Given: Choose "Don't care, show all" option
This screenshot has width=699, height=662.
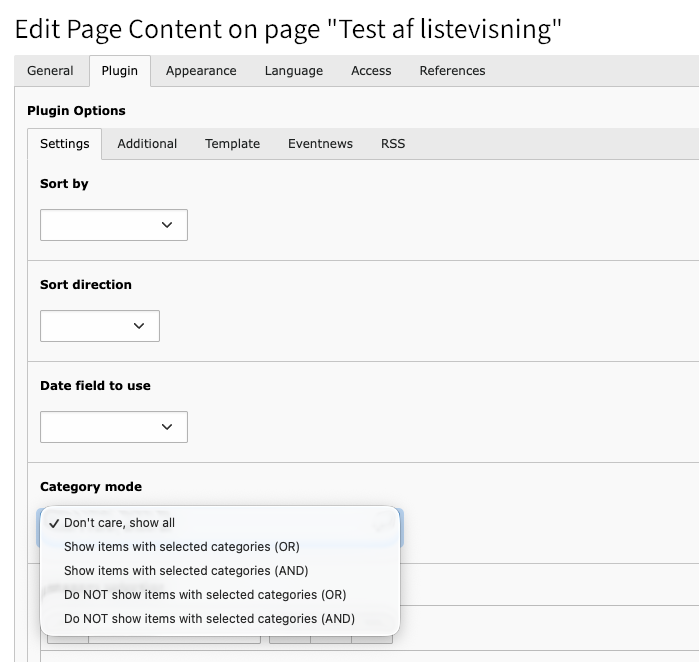Looking at the screenshot, I should pyautogui.click(x=119, y=523).
